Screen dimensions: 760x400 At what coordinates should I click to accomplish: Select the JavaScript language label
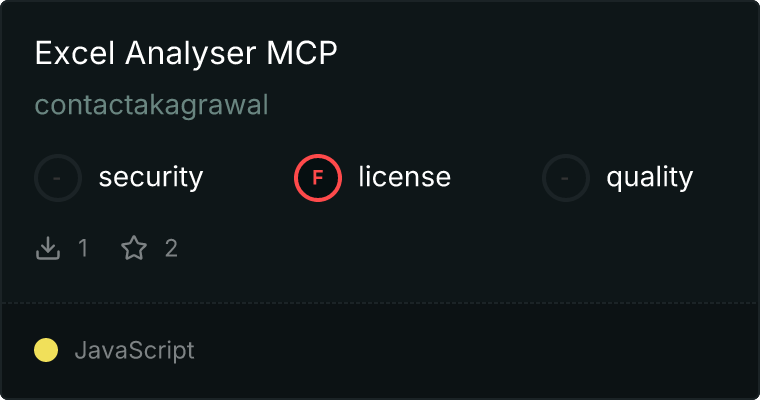pyautogui.click(x=134, y=351)
